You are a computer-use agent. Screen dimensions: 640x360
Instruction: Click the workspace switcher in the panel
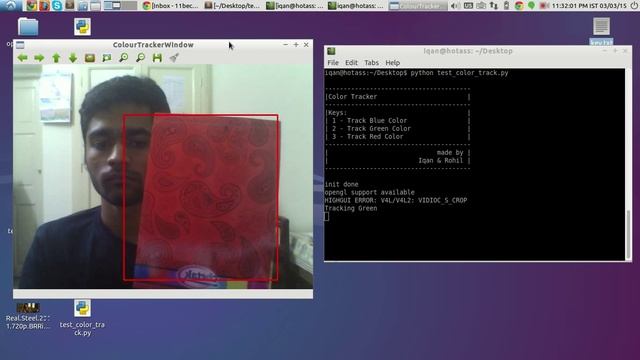tap(120, 6)
